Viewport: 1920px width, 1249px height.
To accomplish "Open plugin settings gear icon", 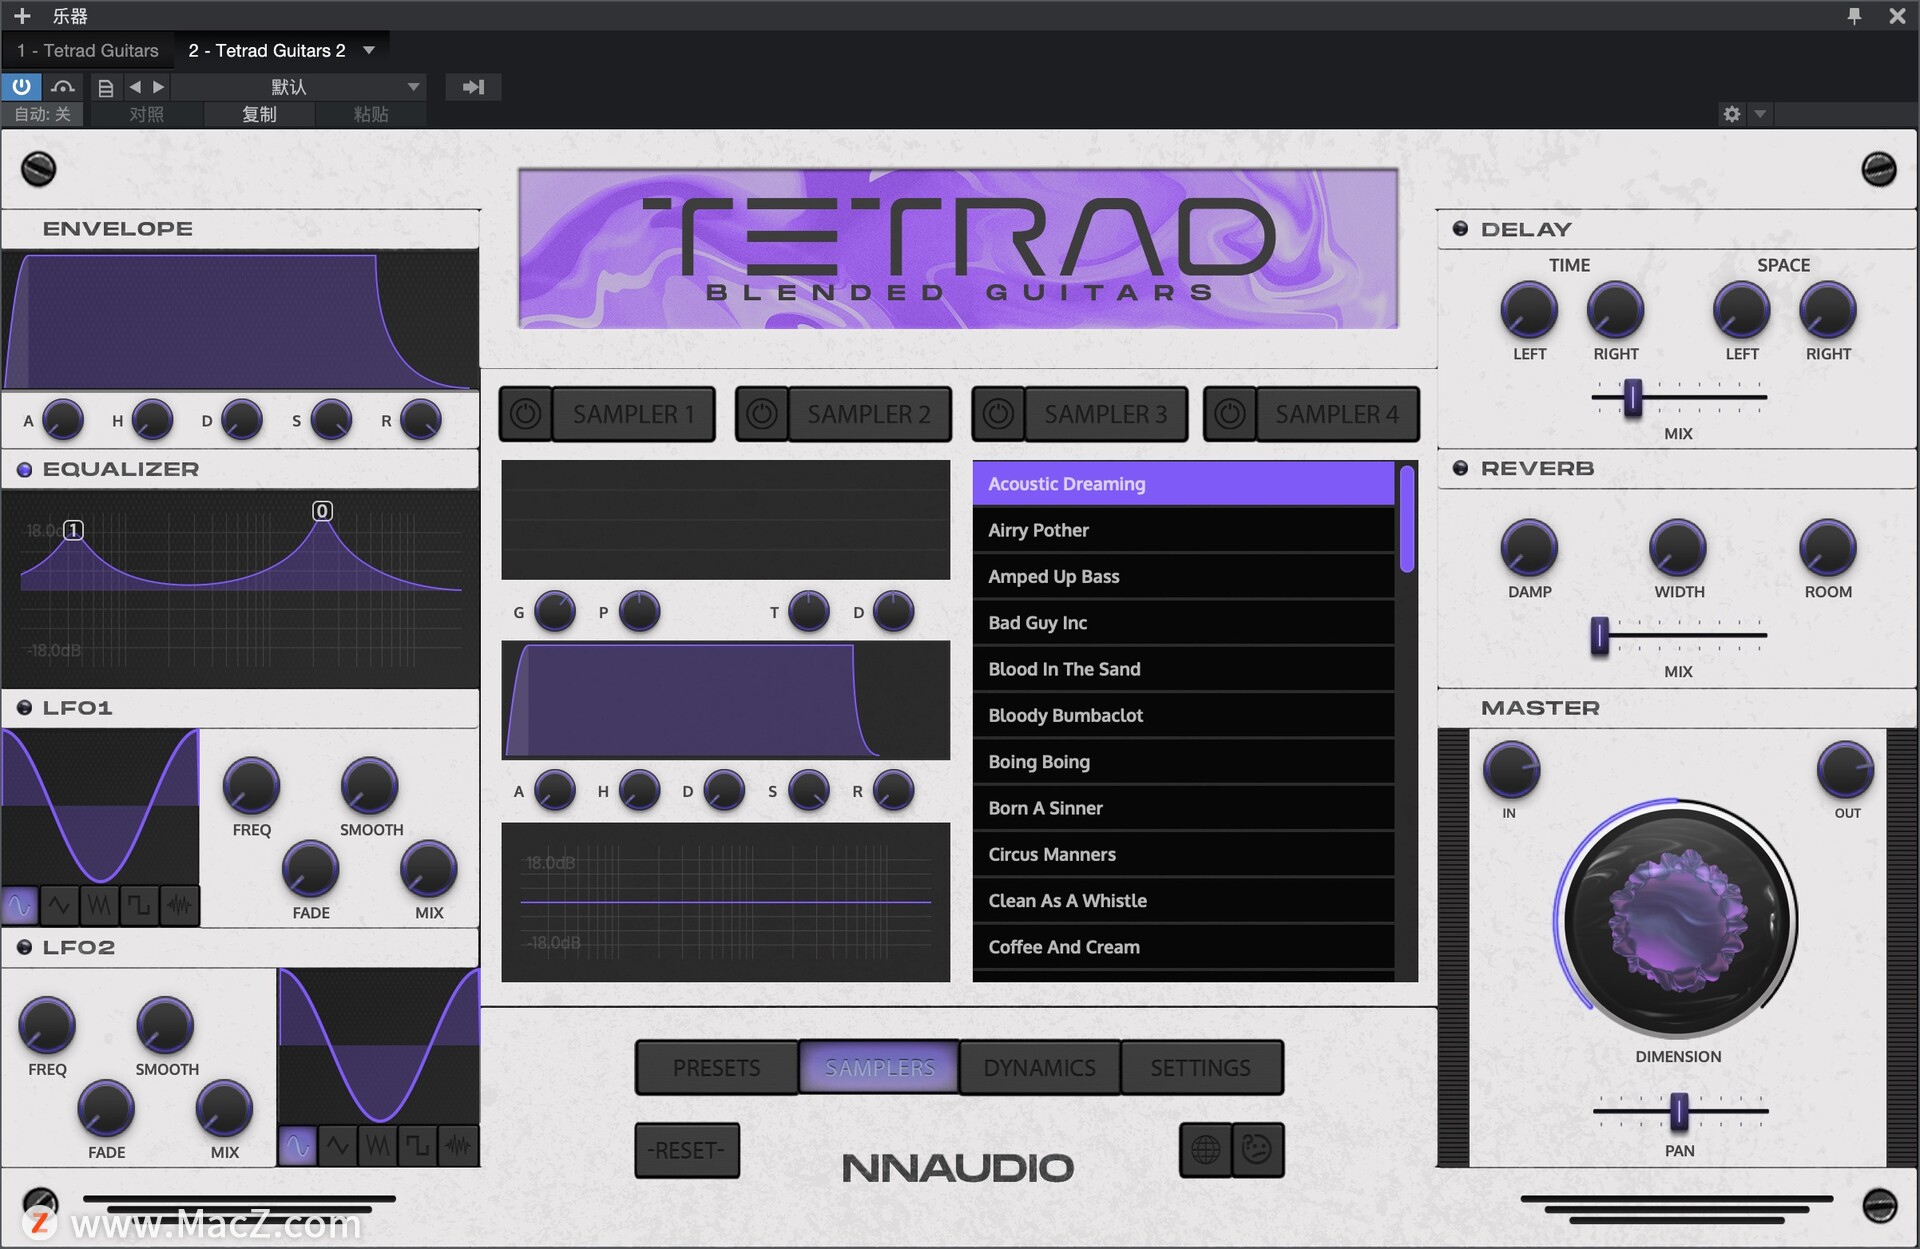I will [1732, 114].
